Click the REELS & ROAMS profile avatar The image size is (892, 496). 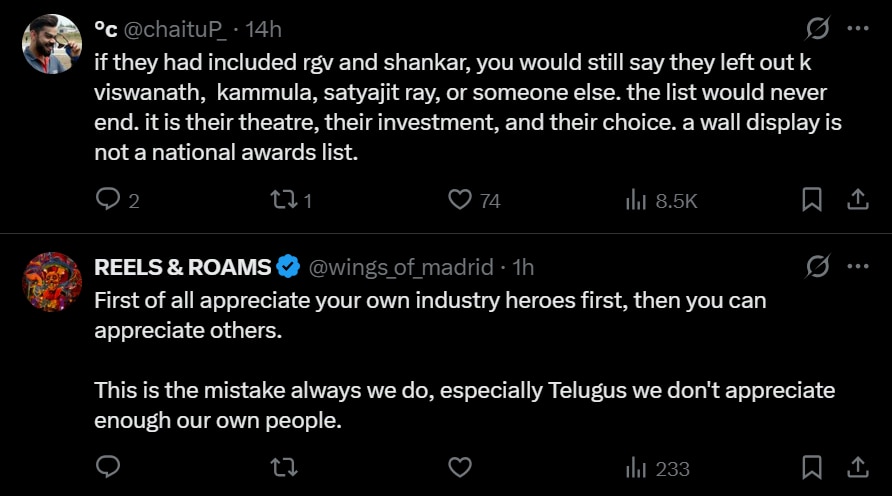point(52,281)
